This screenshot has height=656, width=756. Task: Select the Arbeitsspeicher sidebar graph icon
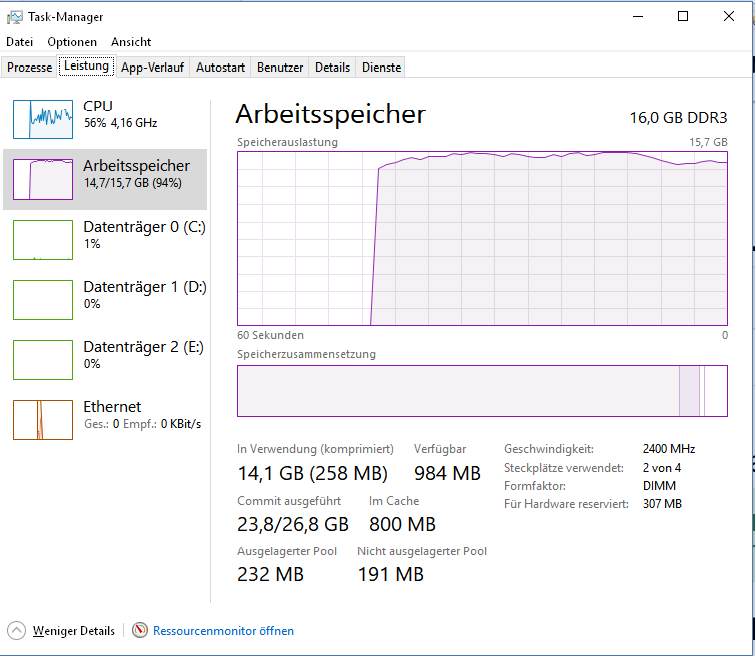click(43, 179)
